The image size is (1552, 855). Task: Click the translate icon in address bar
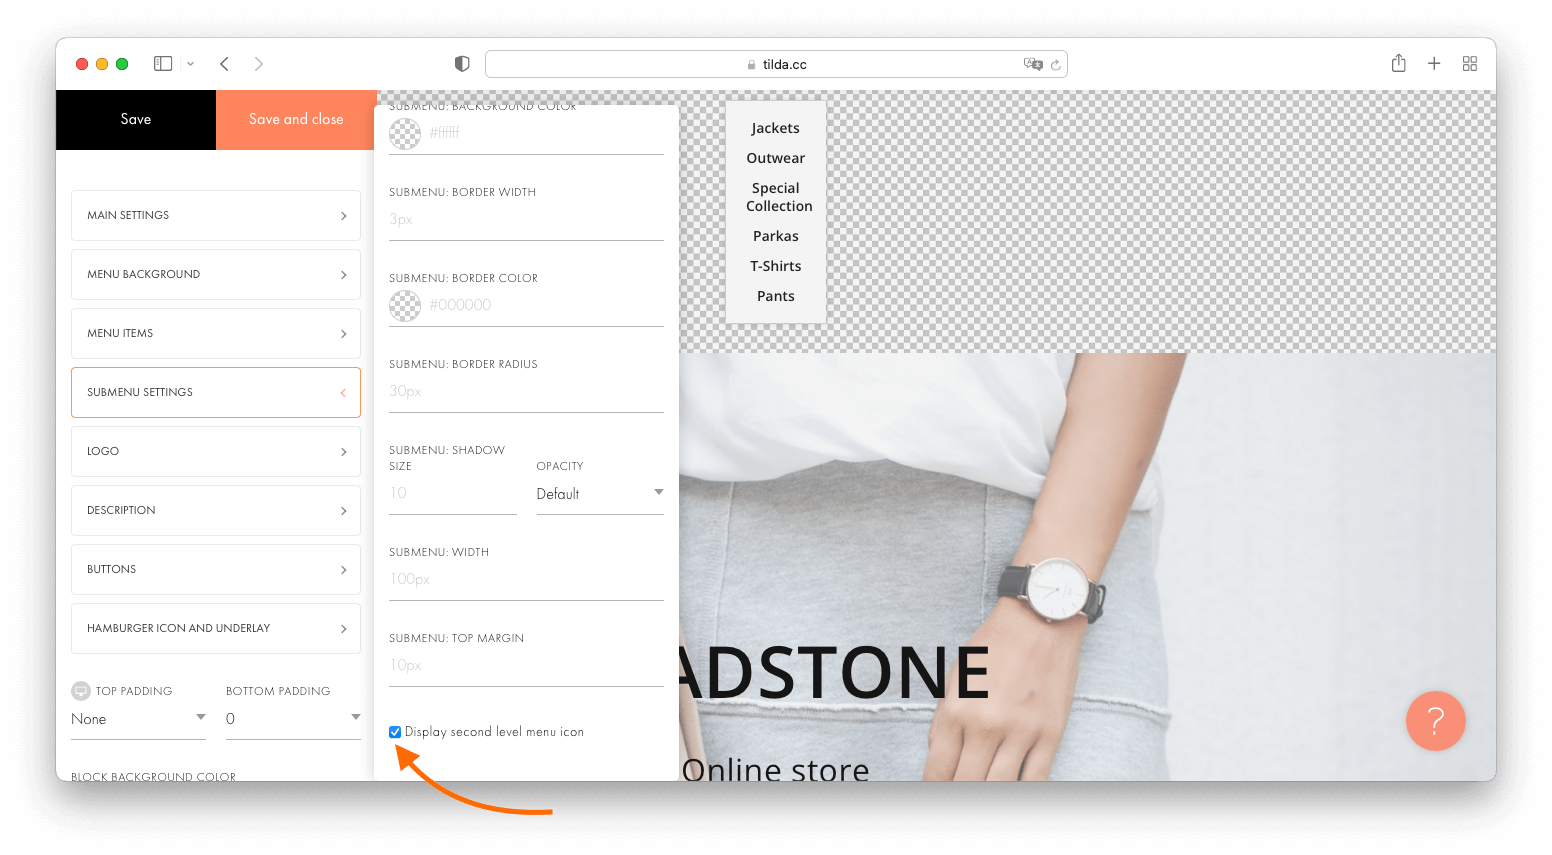(x=1030, y=62)
